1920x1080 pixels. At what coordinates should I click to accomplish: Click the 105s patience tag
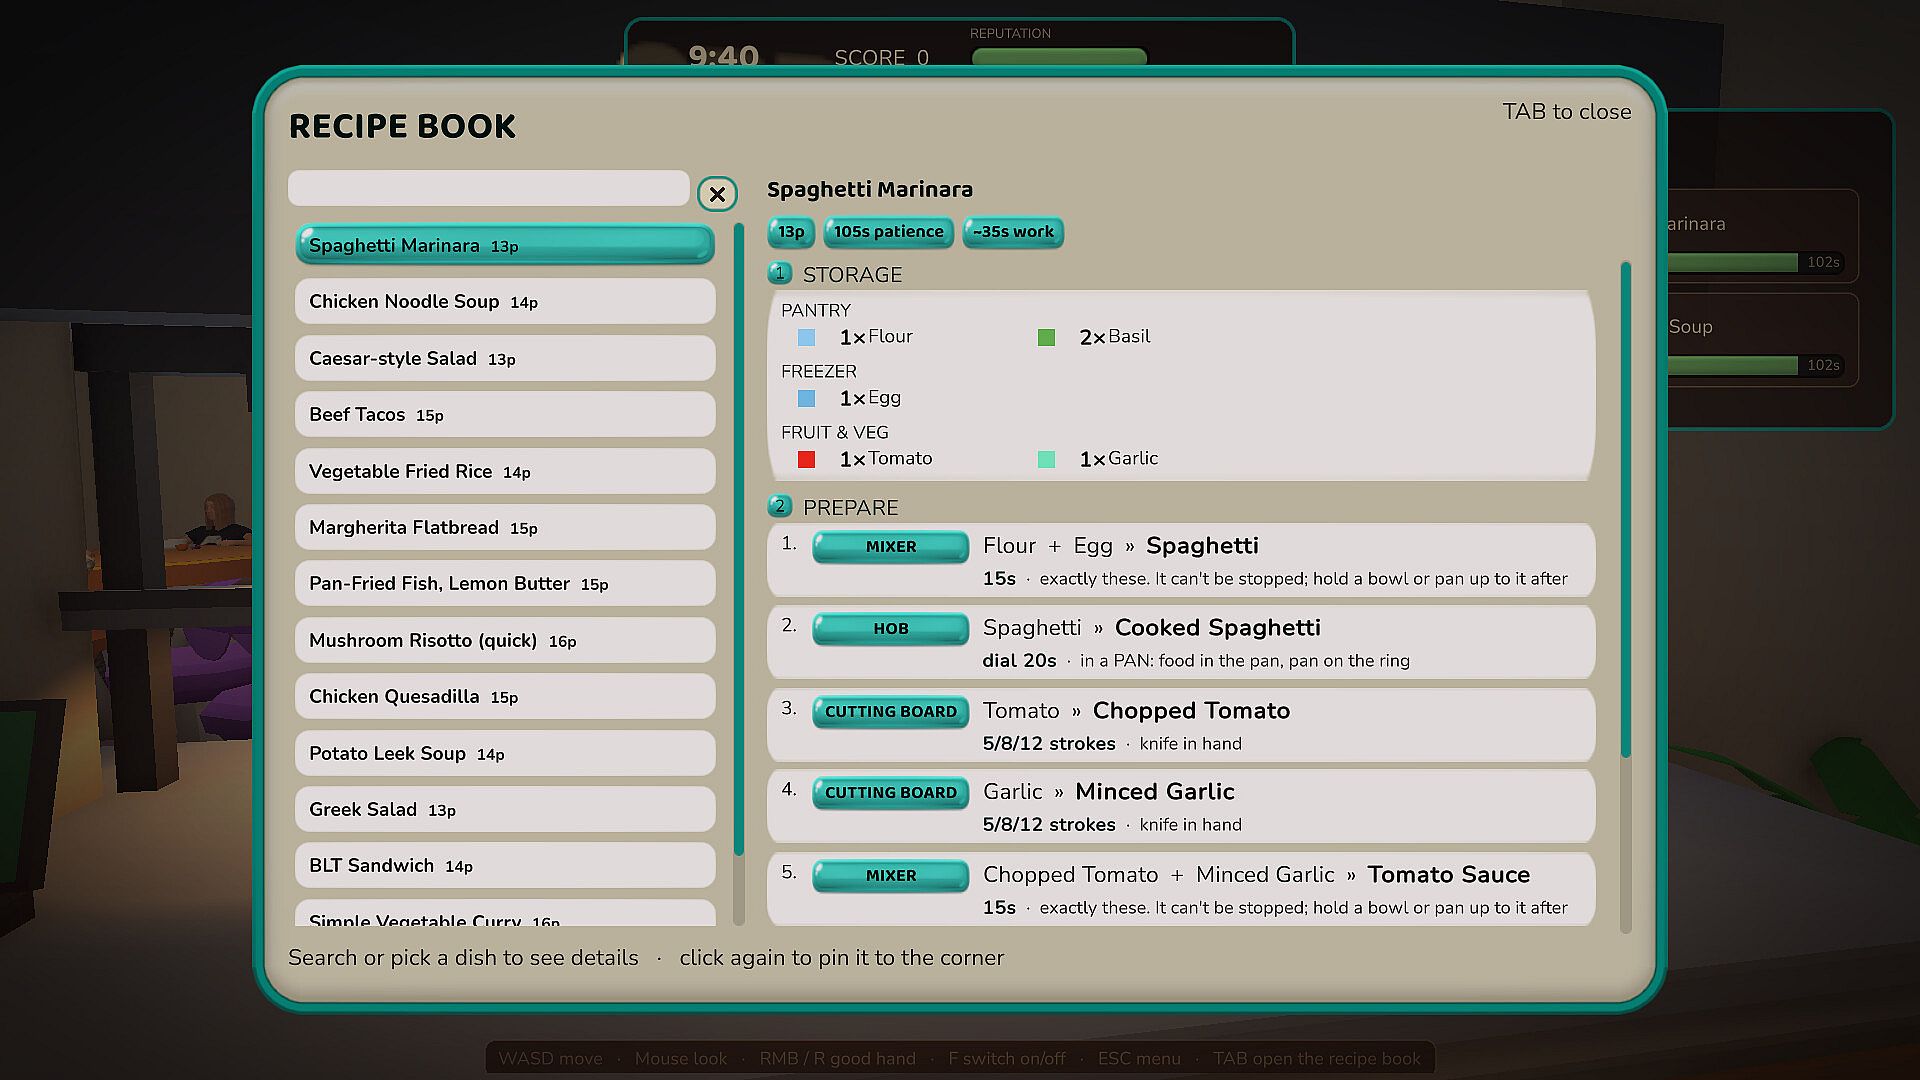(x=888, y=232)
